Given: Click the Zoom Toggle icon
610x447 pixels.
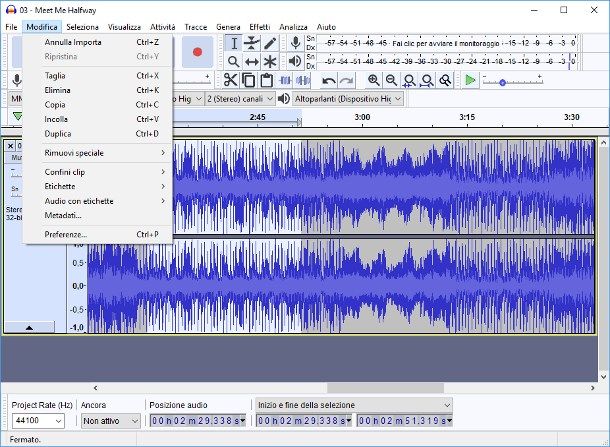Looking at the screenshot, I should click(445, 81).
